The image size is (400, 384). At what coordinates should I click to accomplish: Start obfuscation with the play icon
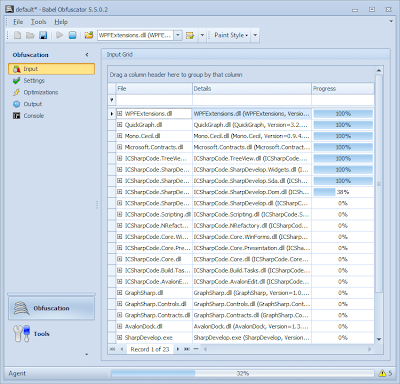(x=60, y=35)
